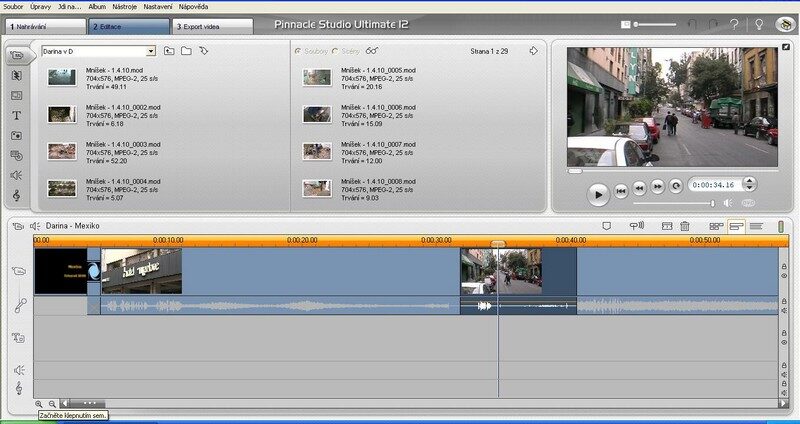Show the Sound effects section of the album
Screen dimensions: 800x424
17,175
